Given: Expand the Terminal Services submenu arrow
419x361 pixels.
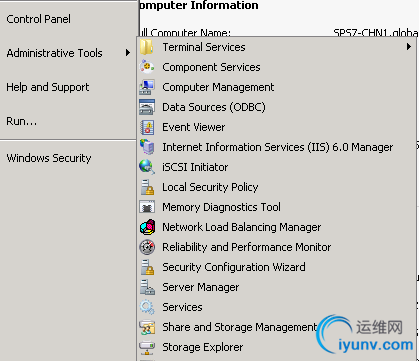Looking at the screenshot, I should point(409,47).
